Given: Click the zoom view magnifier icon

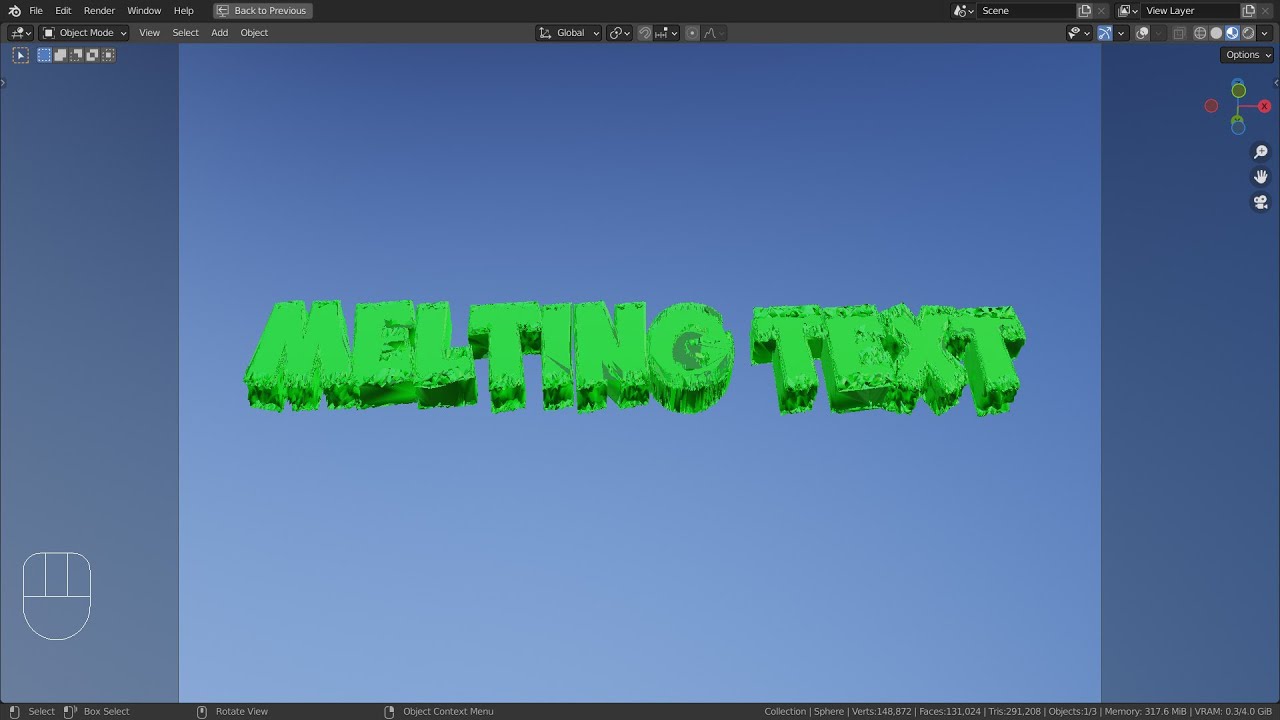Looking at the screenshot, I should click(x=1261, y=152).
